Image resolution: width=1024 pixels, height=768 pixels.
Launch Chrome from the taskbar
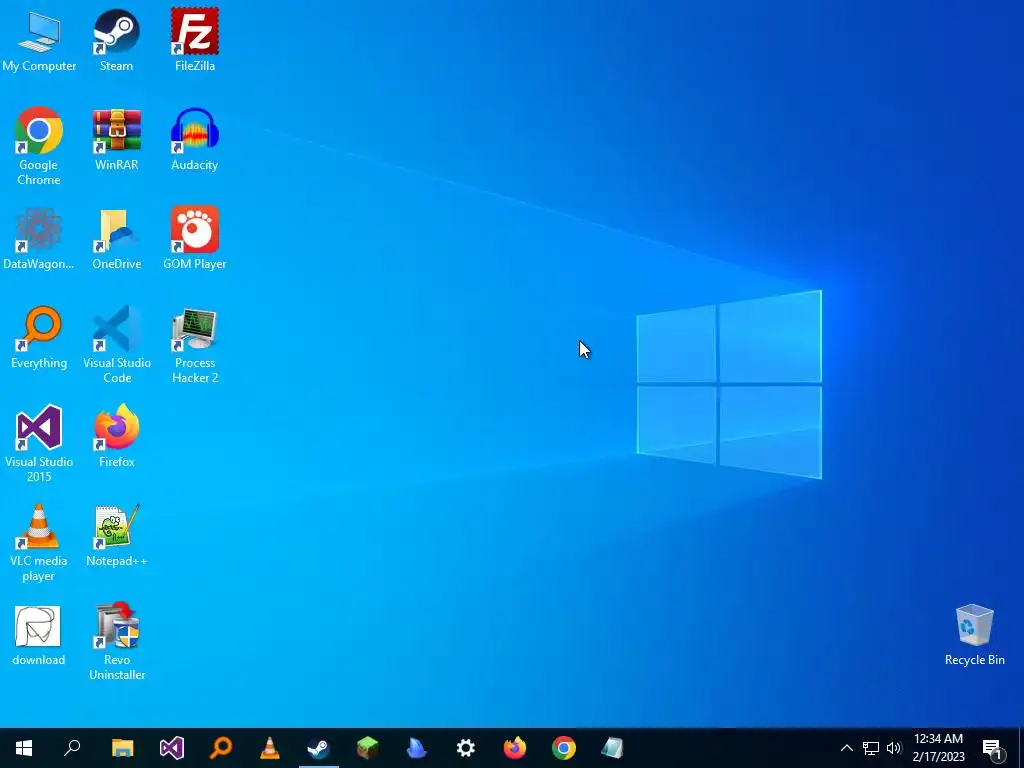pyautogui.click(x=564, y=748)
